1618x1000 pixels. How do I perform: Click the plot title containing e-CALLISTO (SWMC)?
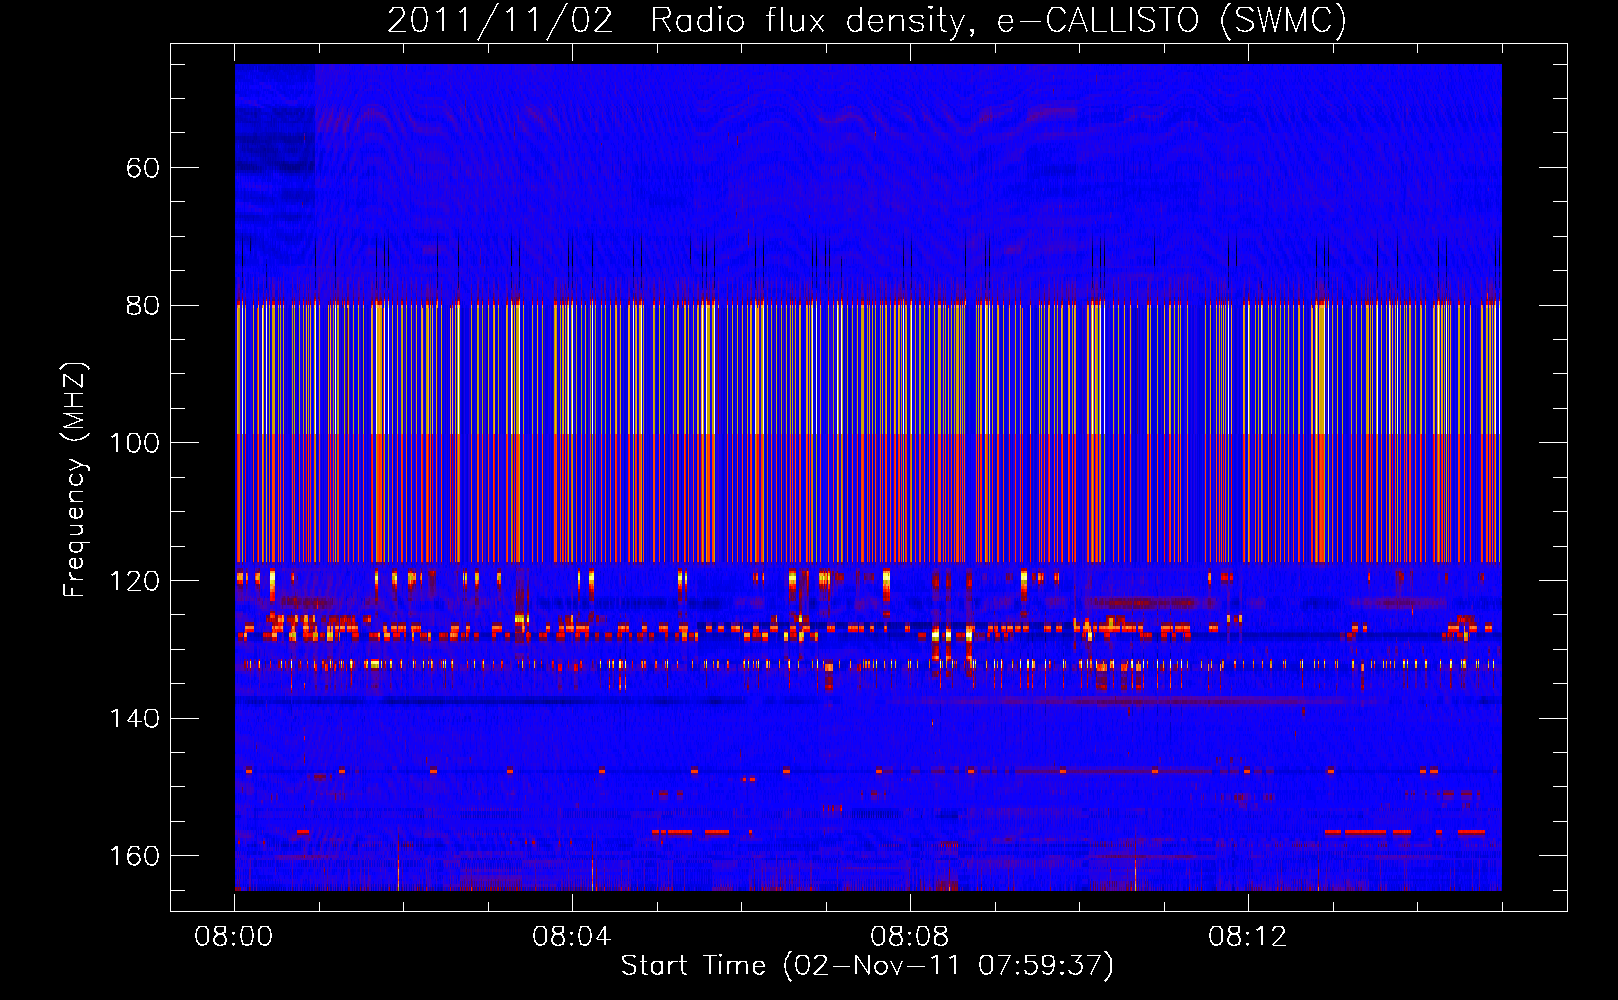(867, 20)
